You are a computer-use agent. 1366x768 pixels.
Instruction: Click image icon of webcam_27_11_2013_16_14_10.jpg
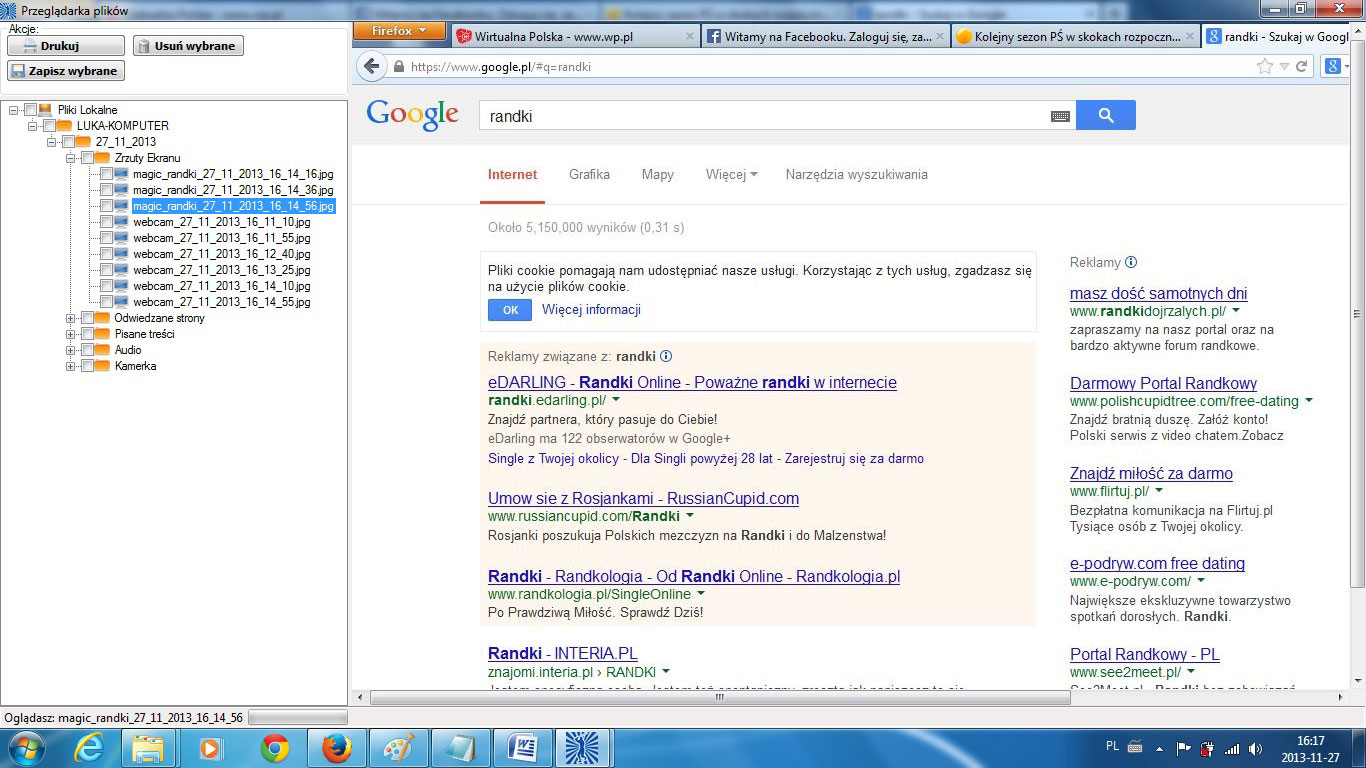121,286
